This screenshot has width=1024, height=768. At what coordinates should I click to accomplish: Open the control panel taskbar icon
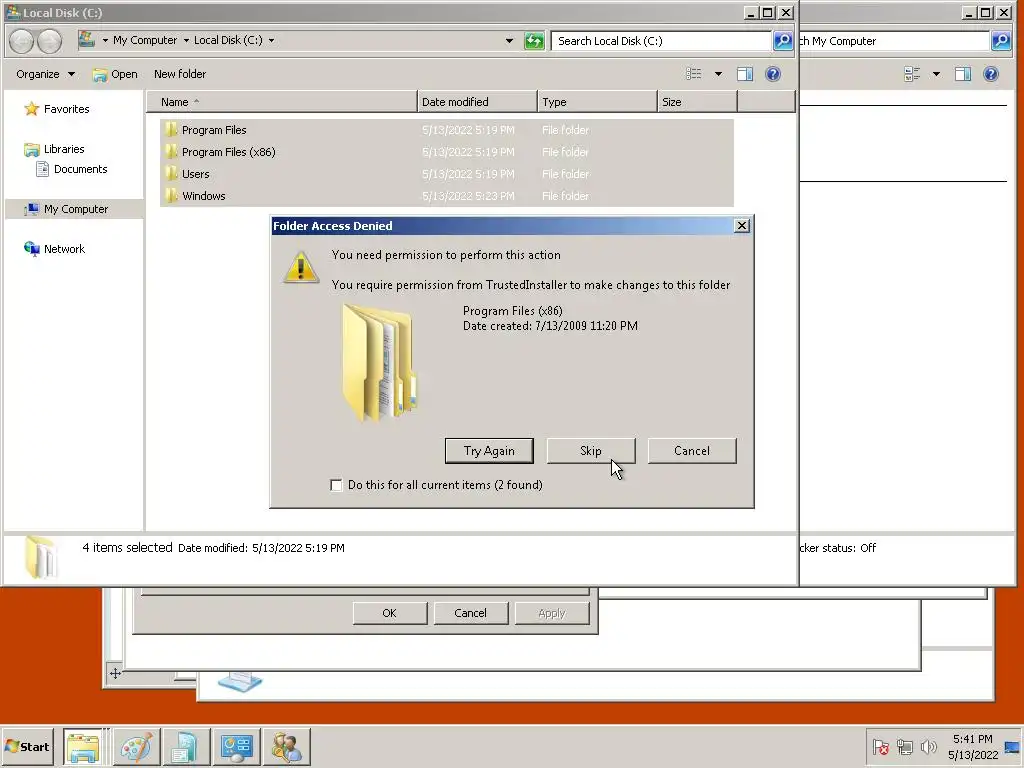click(236, 747)
